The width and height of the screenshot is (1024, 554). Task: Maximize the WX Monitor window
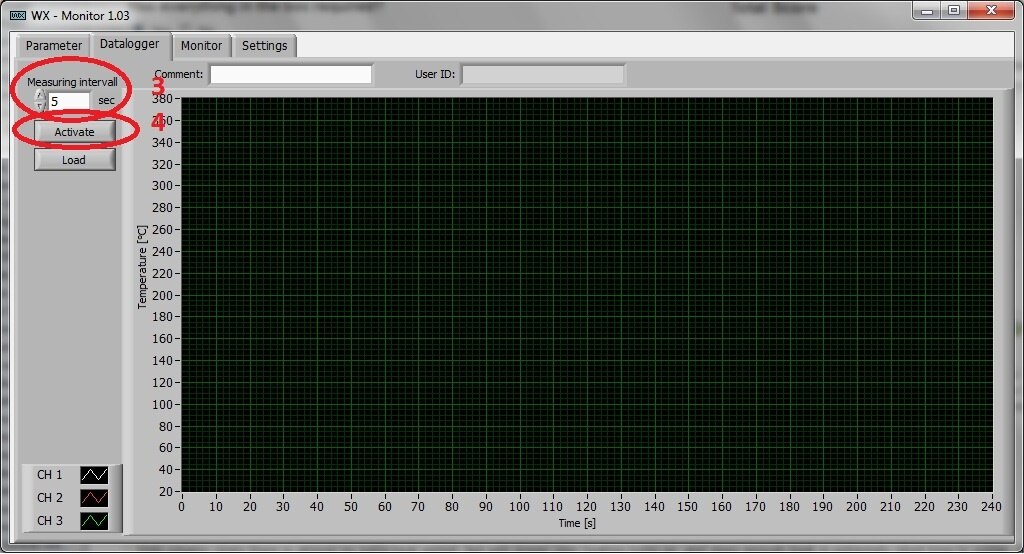(x=954, y=10)
